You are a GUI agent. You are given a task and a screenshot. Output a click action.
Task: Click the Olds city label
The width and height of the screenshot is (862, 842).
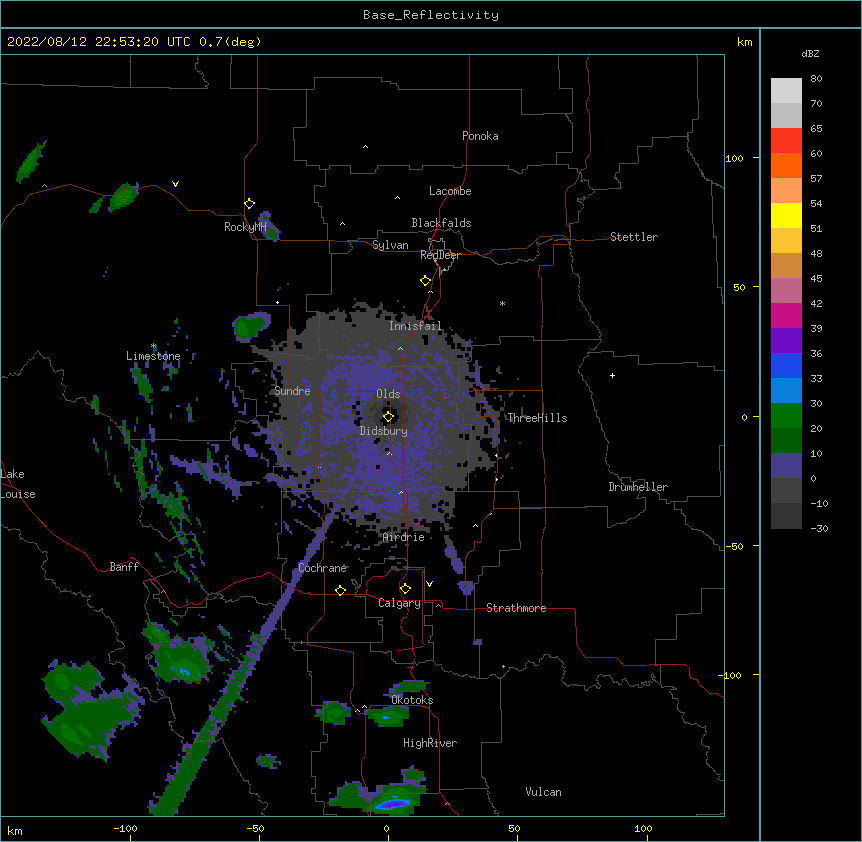coord(388,394)
